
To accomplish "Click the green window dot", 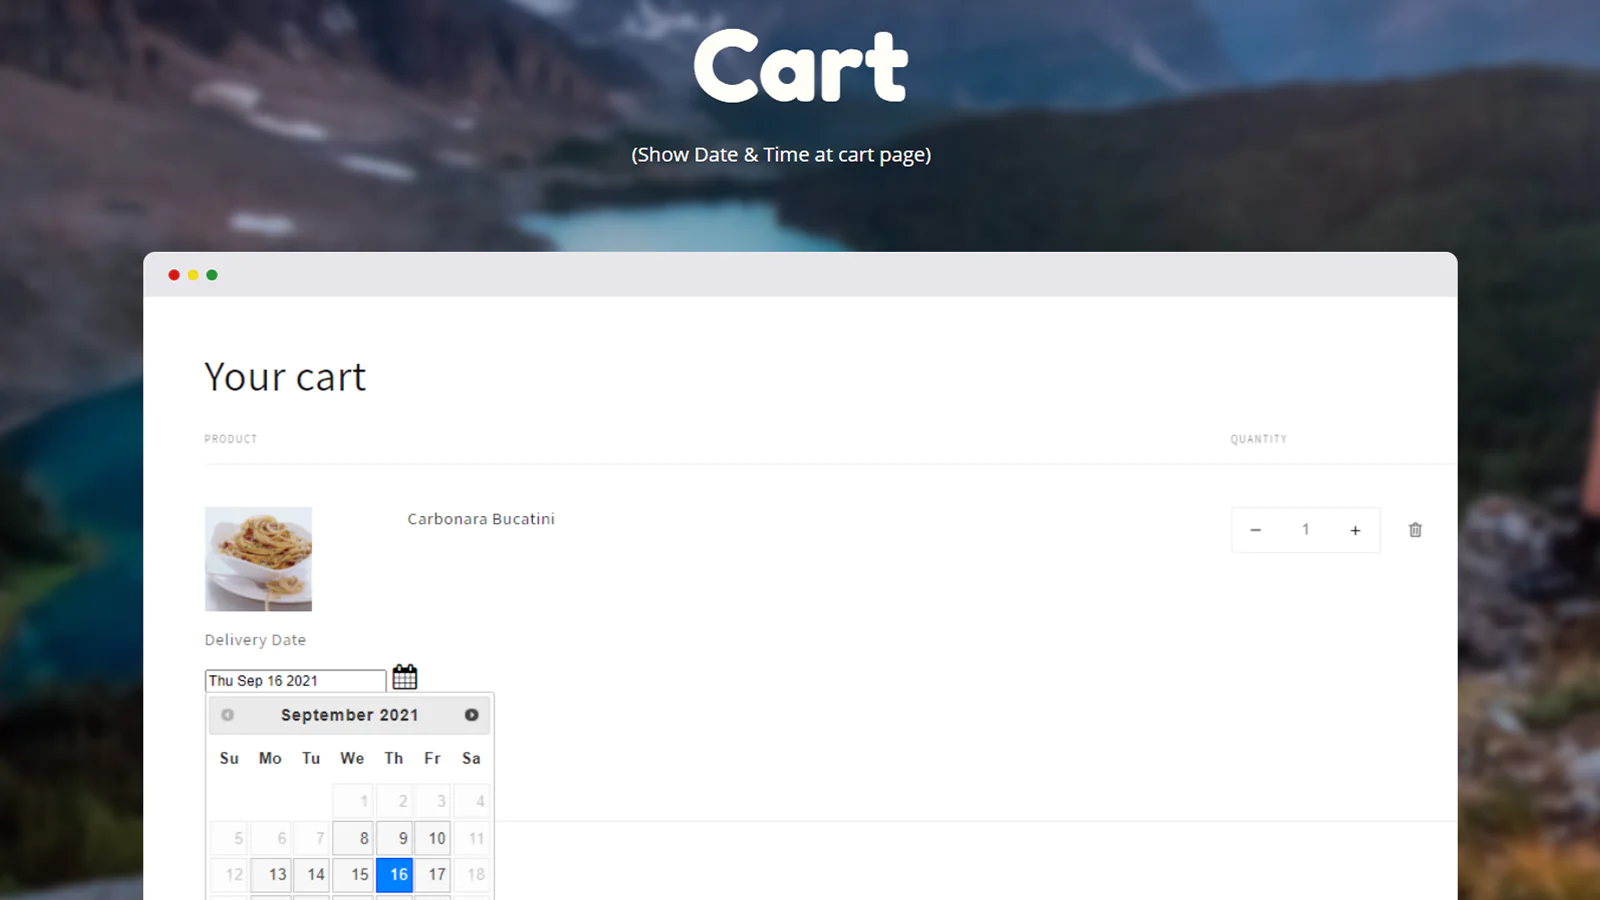I will click(x=212, y=275).
